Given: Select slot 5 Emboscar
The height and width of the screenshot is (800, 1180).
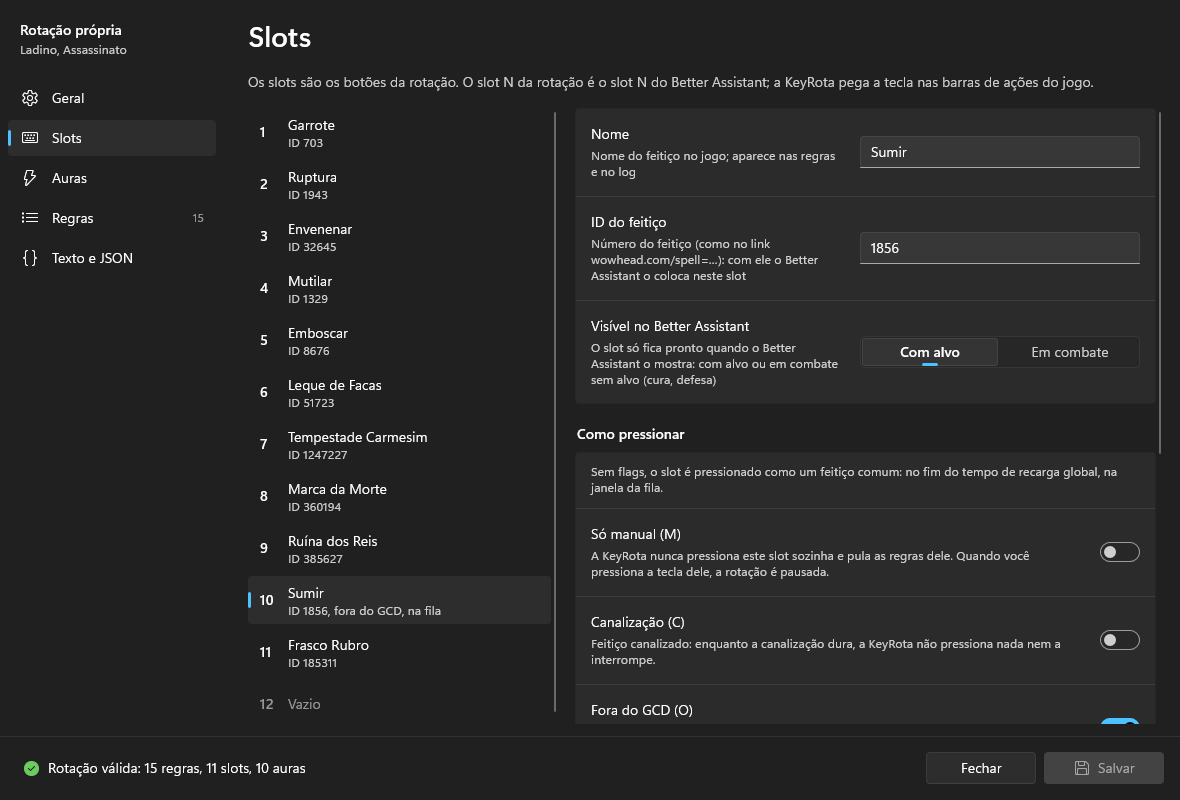Looking at the screenshot, I should click(400, 341).
